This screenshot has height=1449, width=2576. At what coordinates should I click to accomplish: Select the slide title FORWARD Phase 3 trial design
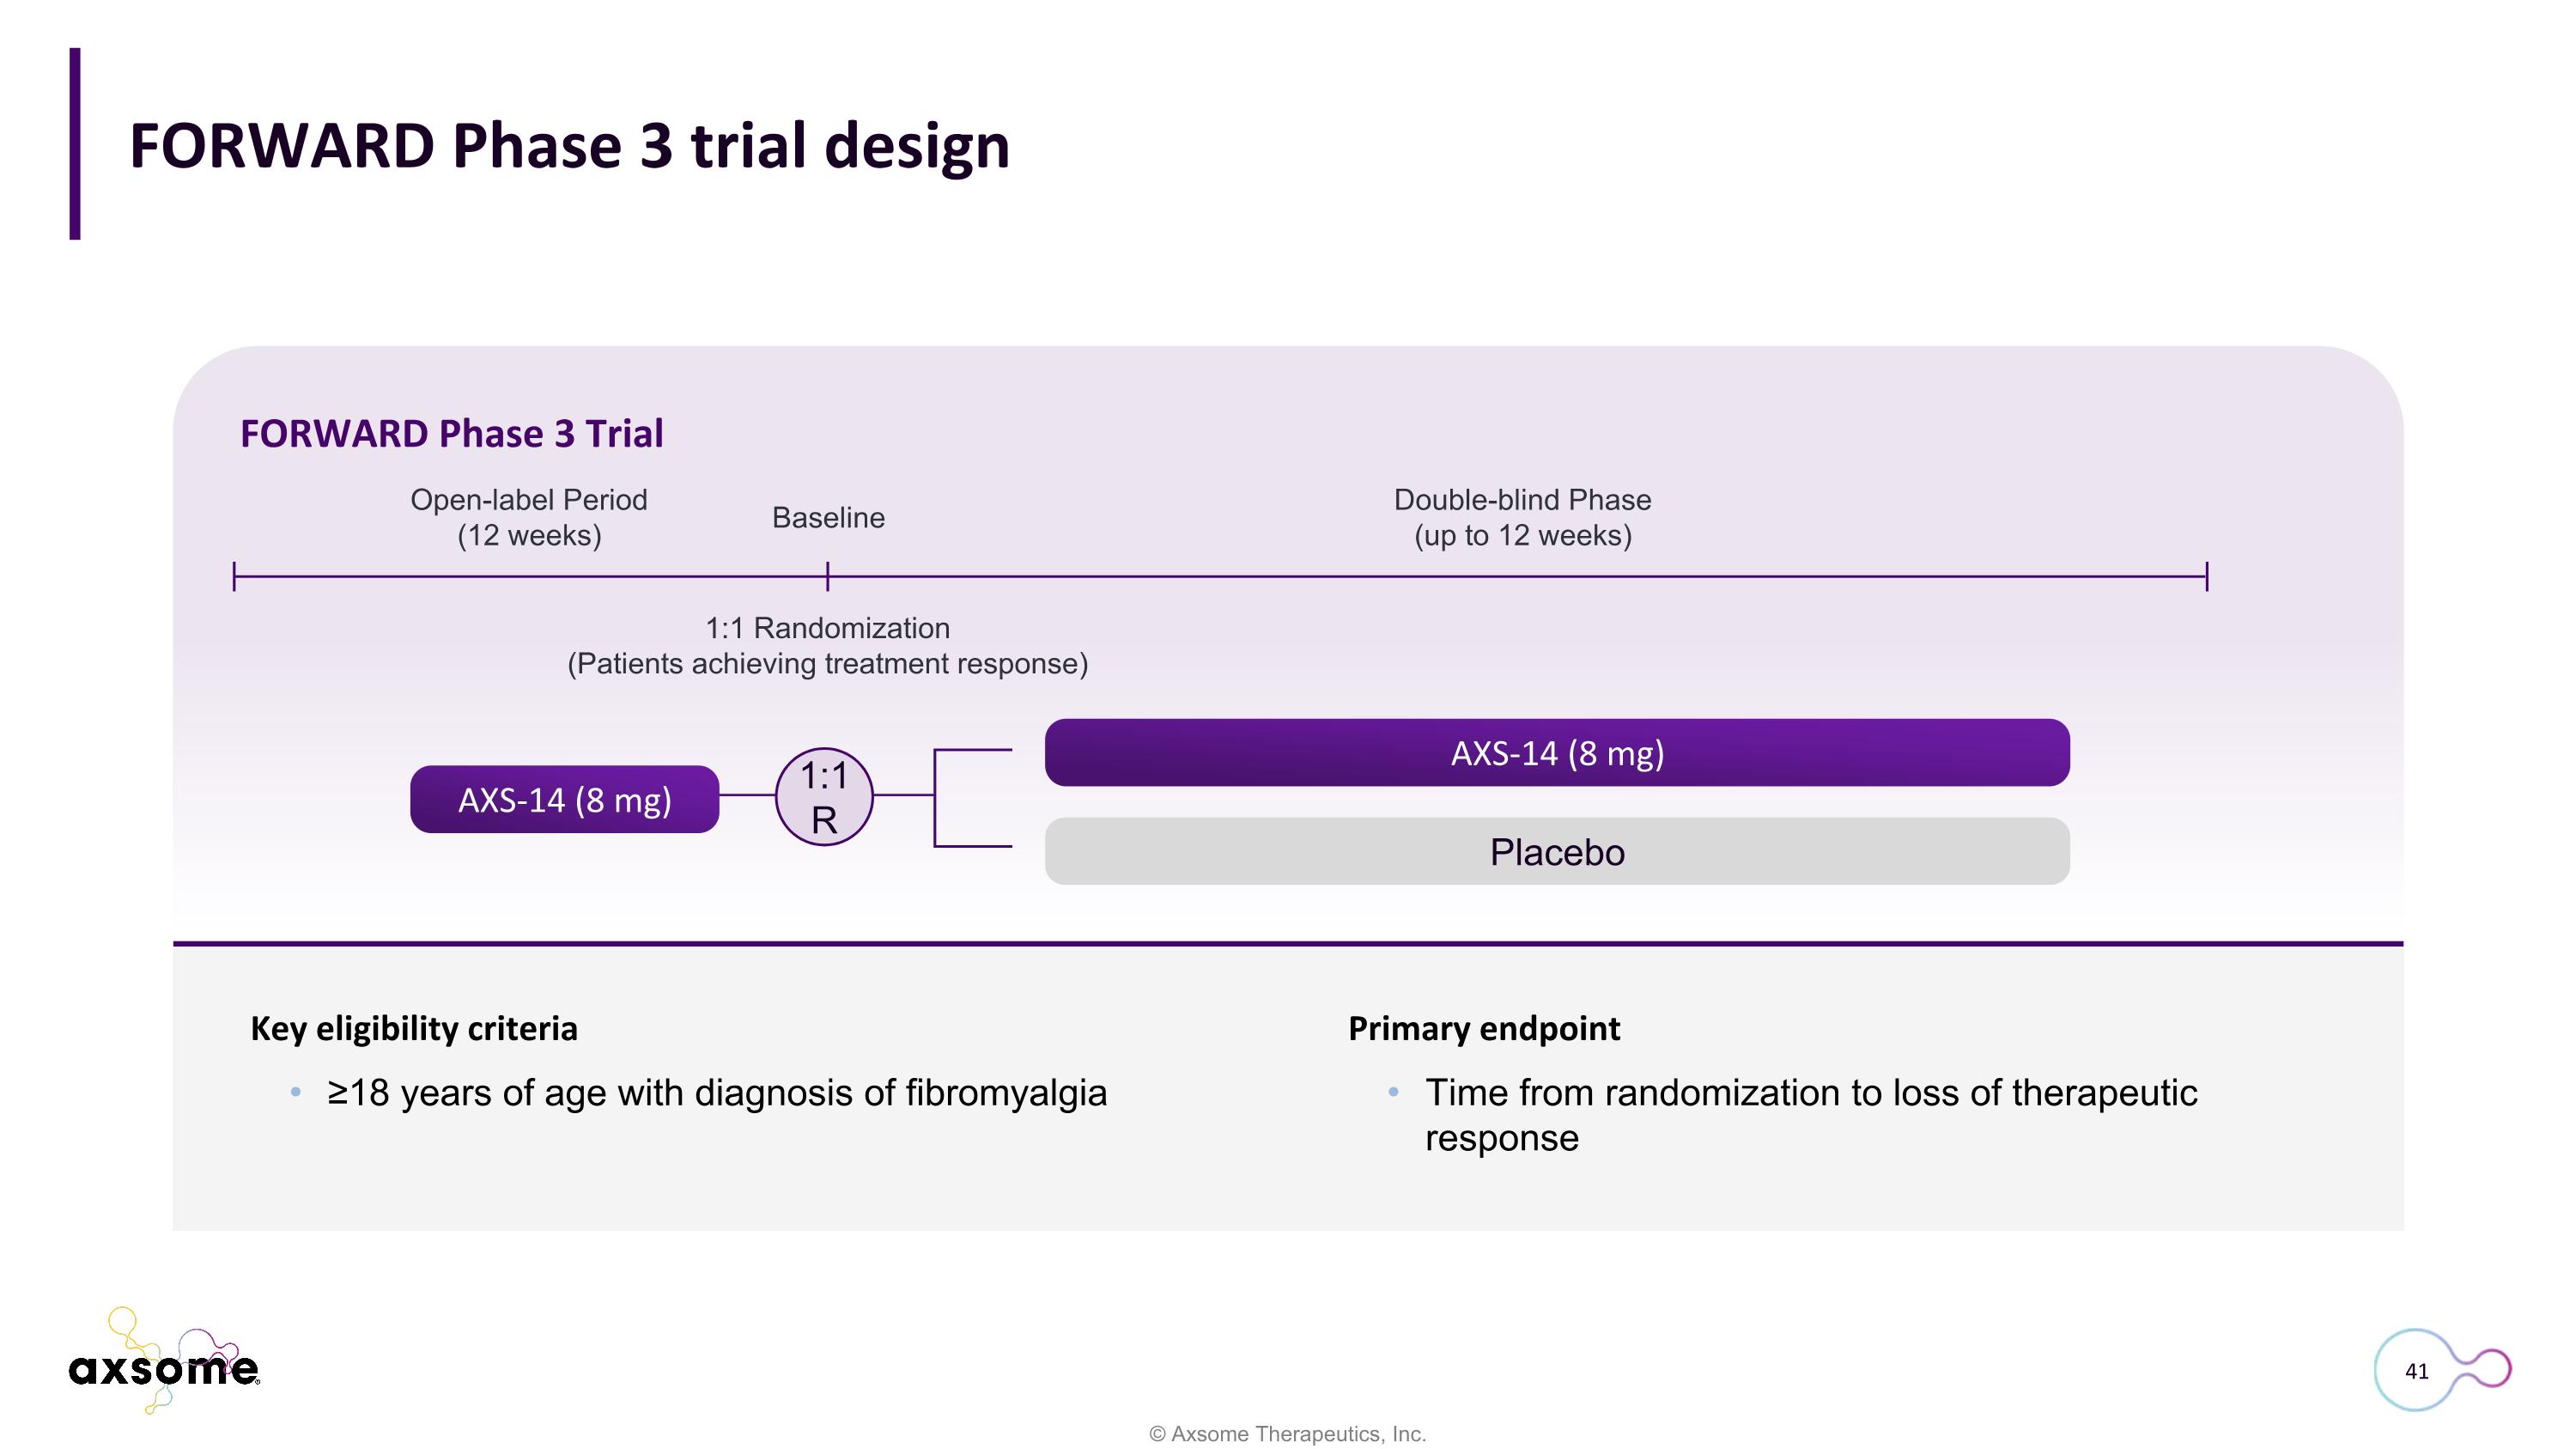click(569, 146)
